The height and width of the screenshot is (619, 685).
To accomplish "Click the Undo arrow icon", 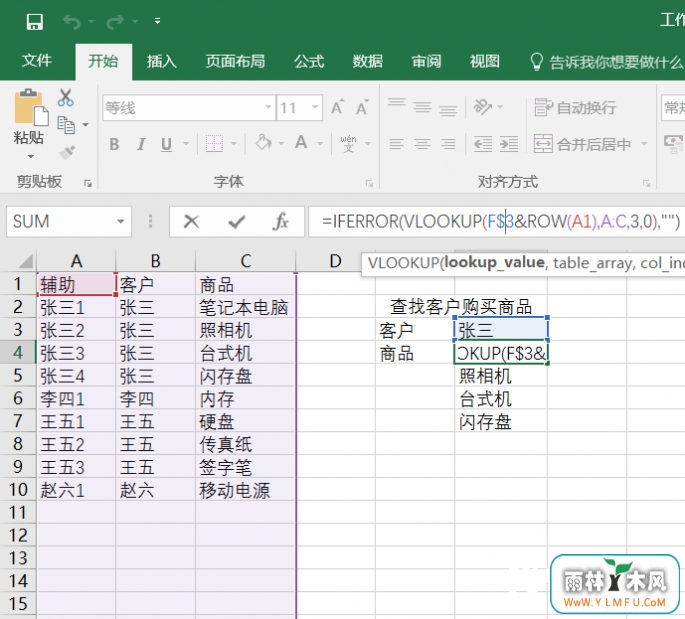I will [x=72, y=21].
